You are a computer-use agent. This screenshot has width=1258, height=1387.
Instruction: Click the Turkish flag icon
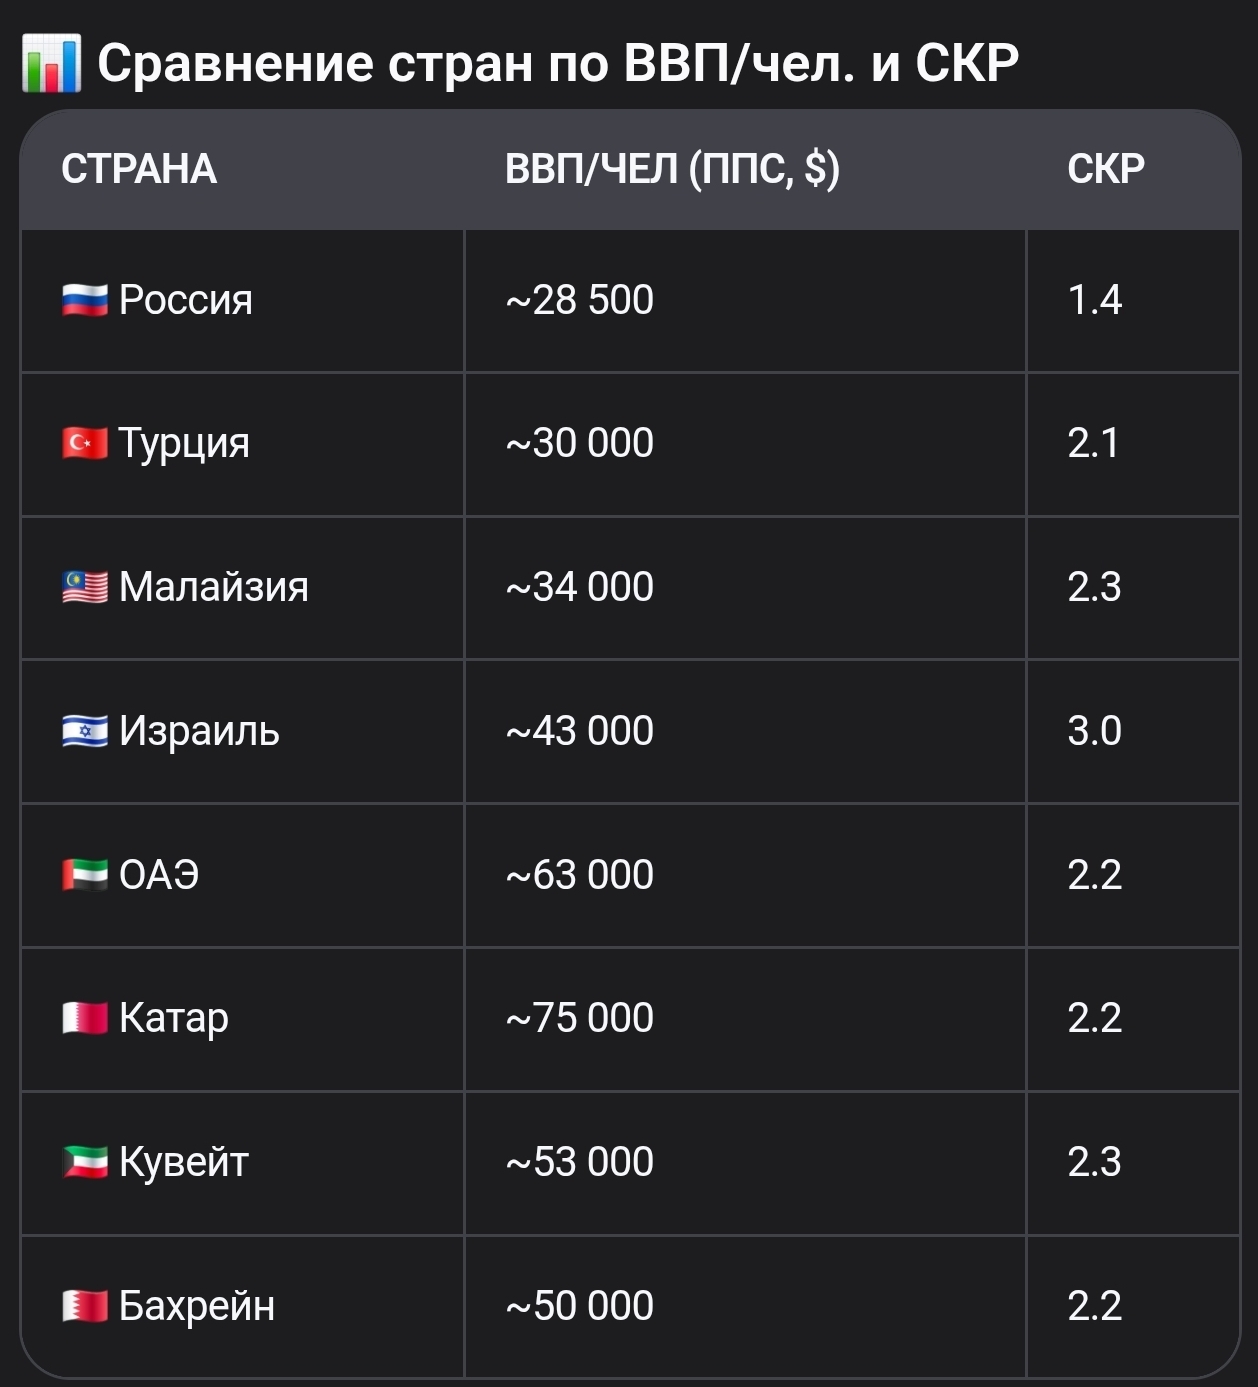pos(85,443)
